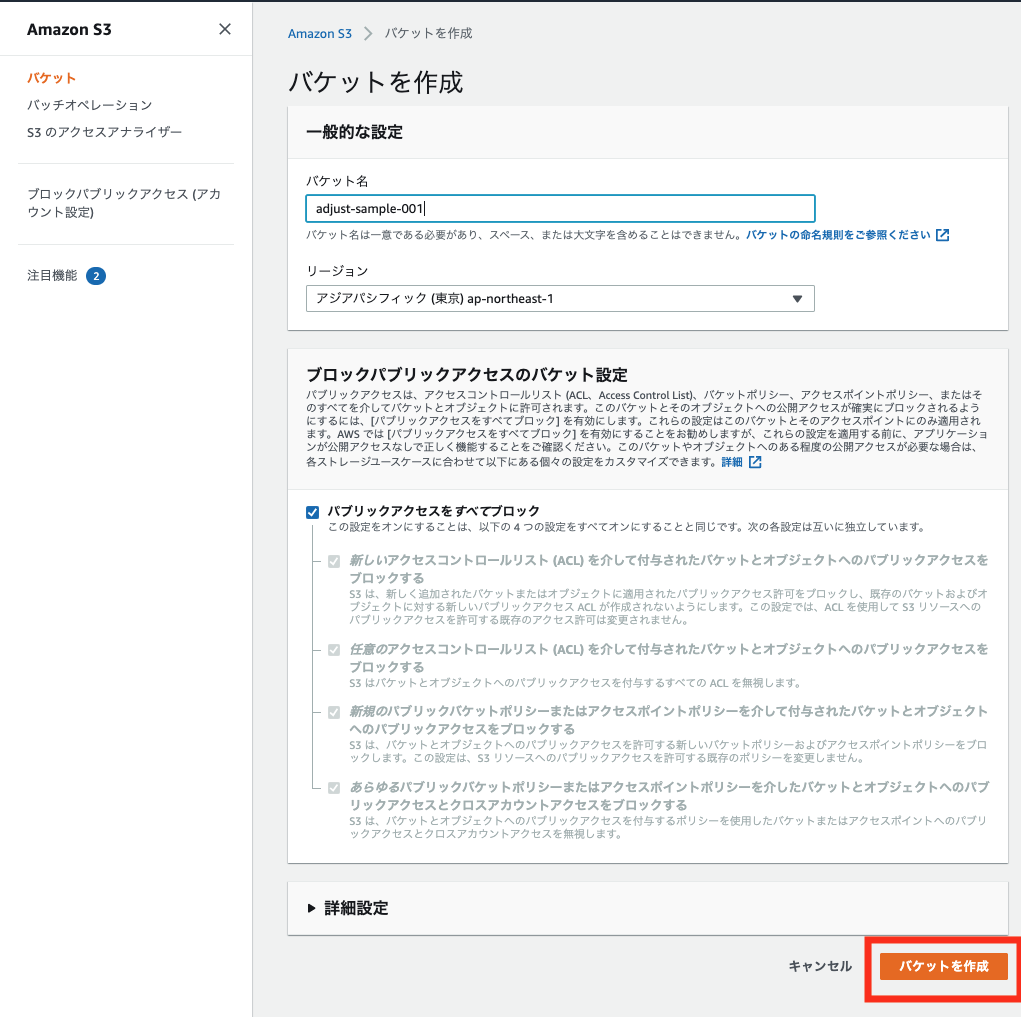Click the キャンセル button
The image size is (1021, 1017).
[x=820, y=966]
